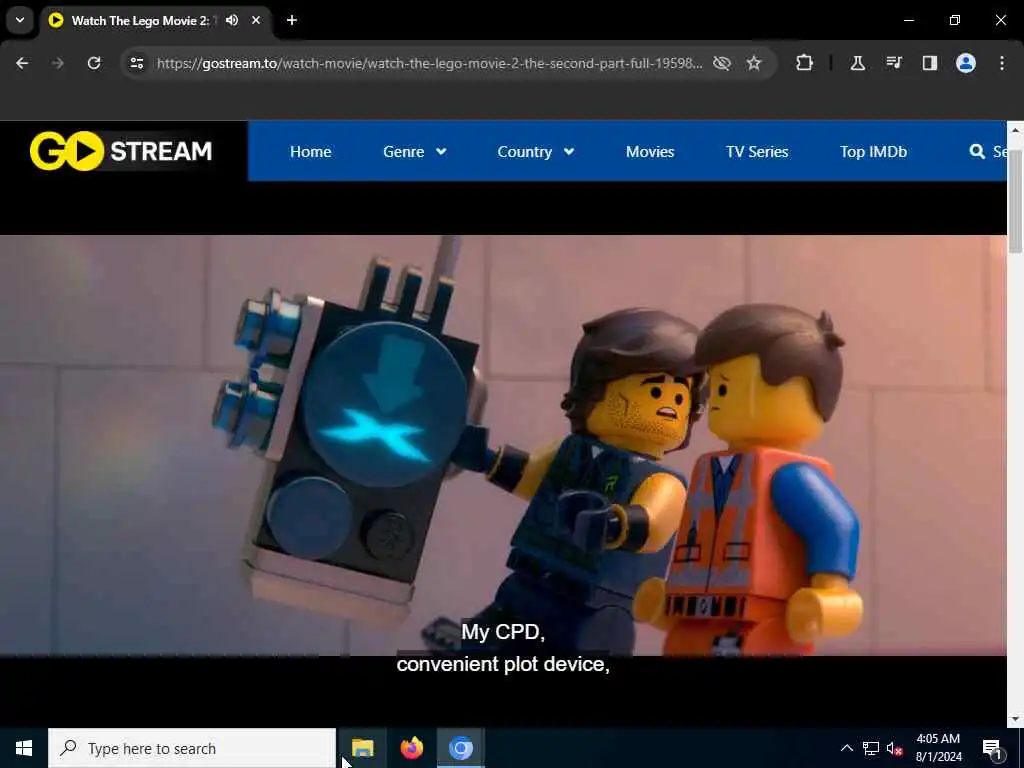This screenshot has width=1024, height=768.
Task: Open the tab search dropdown arrow
Action: click(20, 20)
